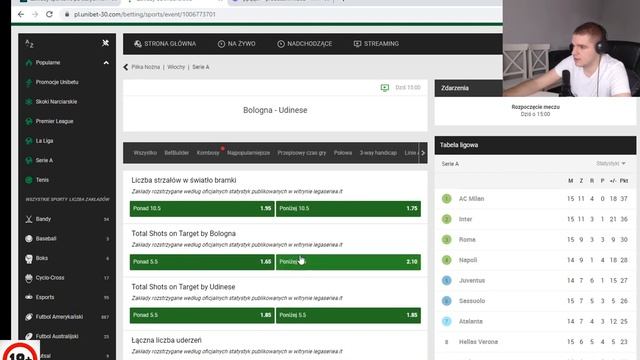Image resolution: width=640 pixels, height=360 pixels.
Task: Open Popularne in the sidebar
Action: coord(48,62)
